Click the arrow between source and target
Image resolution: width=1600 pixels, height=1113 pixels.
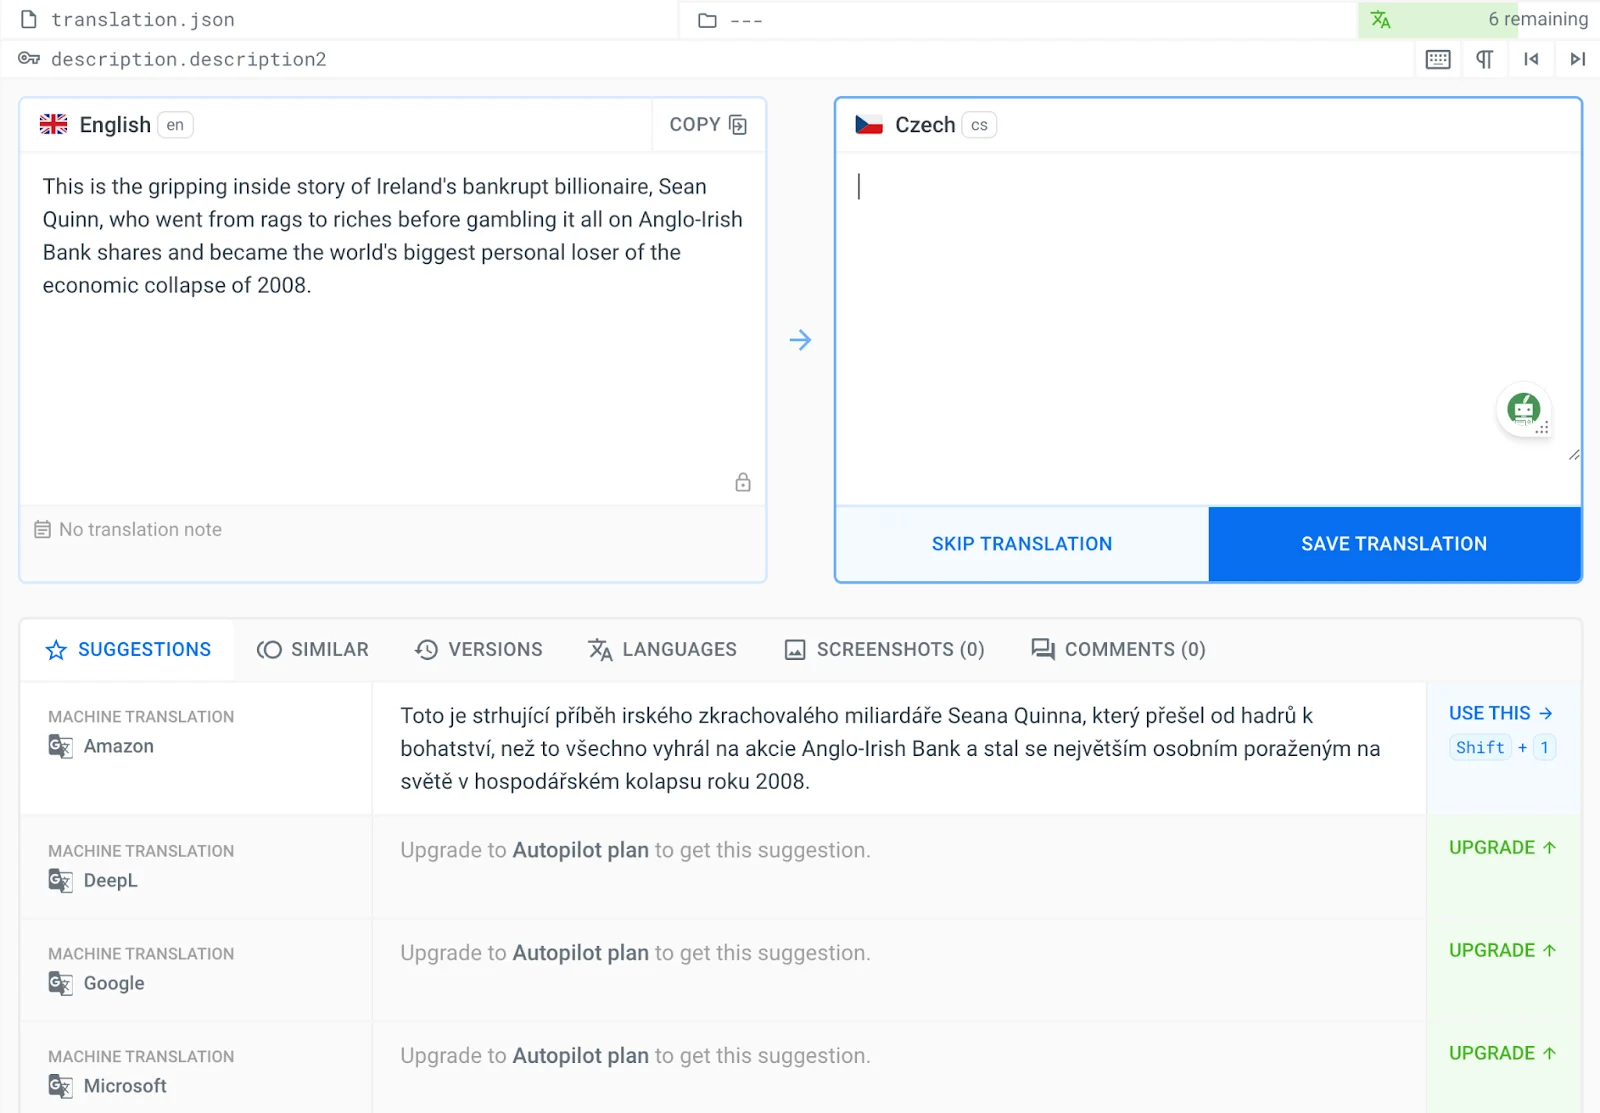pos(800,340)
